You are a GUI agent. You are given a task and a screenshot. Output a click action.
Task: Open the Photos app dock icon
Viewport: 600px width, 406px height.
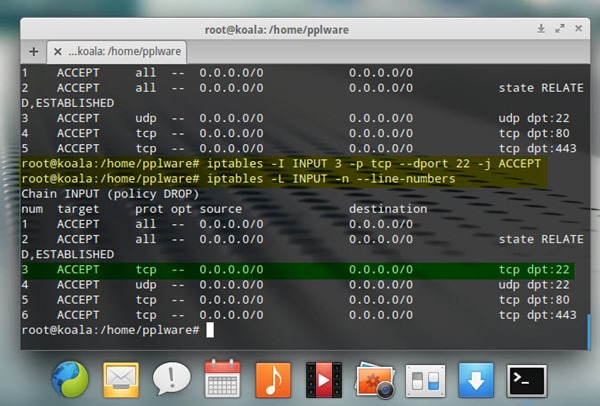(x=375, y=380)
